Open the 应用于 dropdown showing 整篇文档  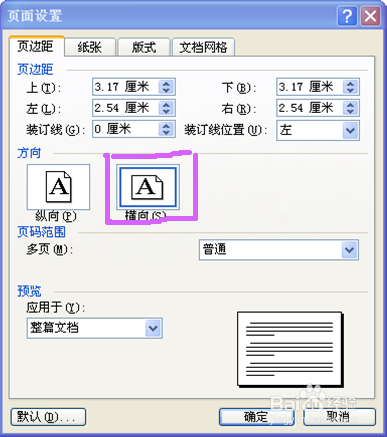[95, 328]
